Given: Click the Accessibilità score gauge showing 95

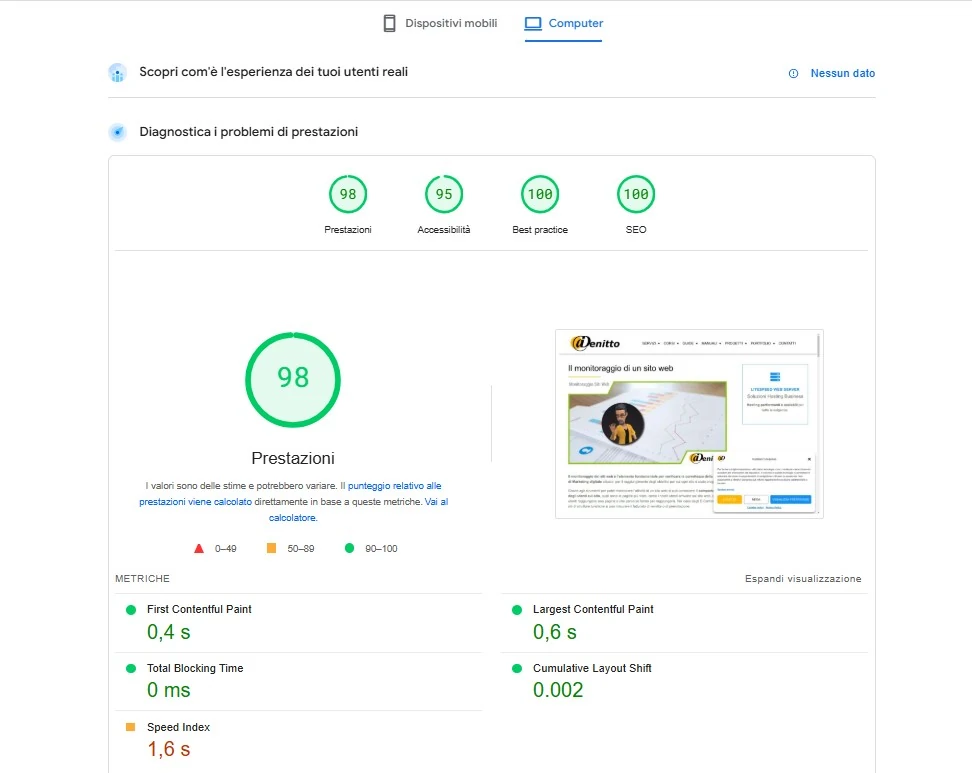Looking at the screenshot, I should (444, 194).
